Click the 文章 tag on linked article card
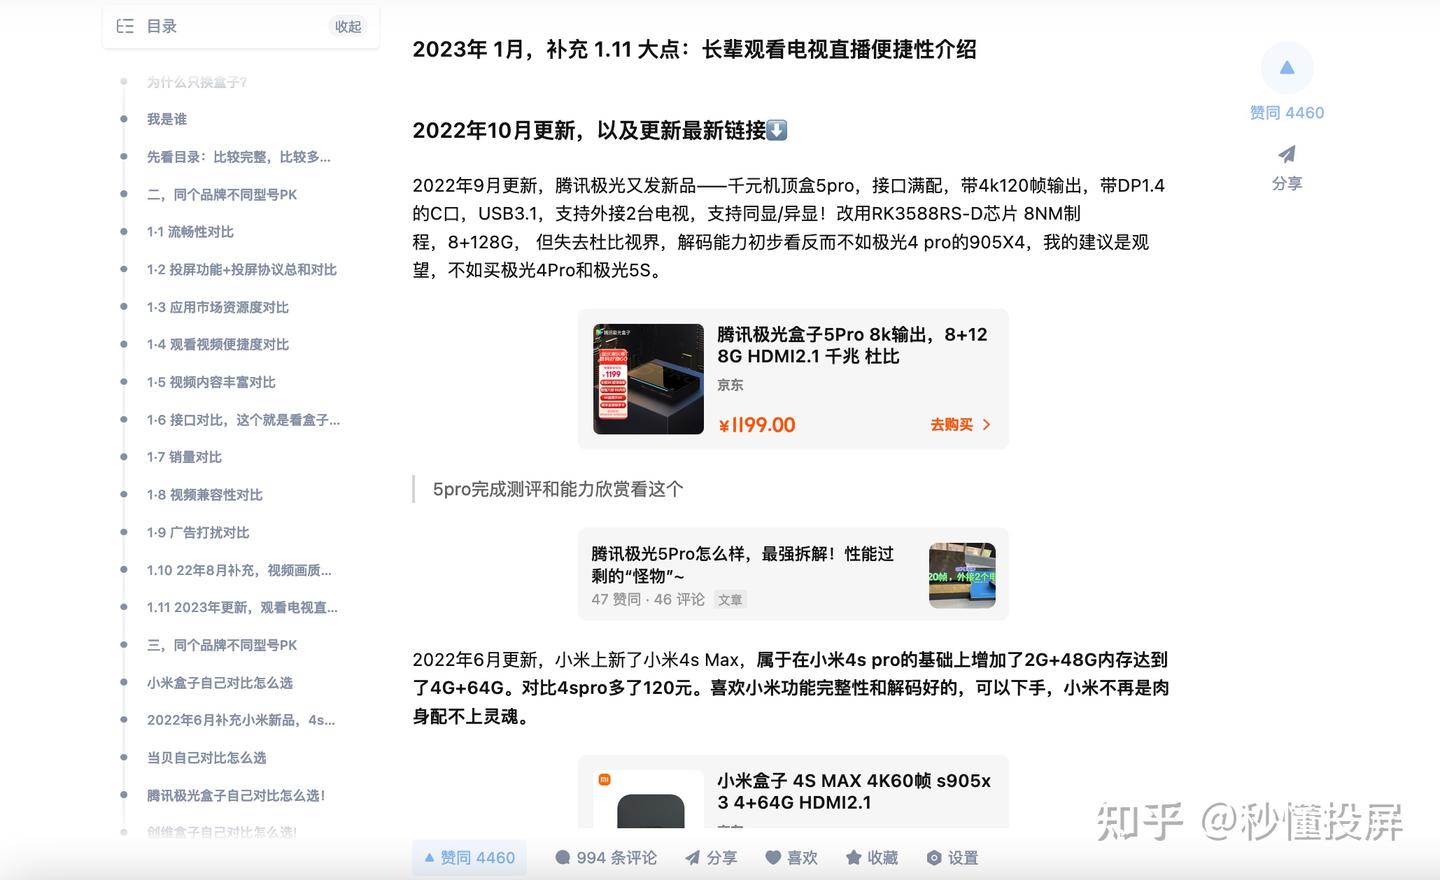Viewport: 1440px width, 880px height. coord(730,600)
